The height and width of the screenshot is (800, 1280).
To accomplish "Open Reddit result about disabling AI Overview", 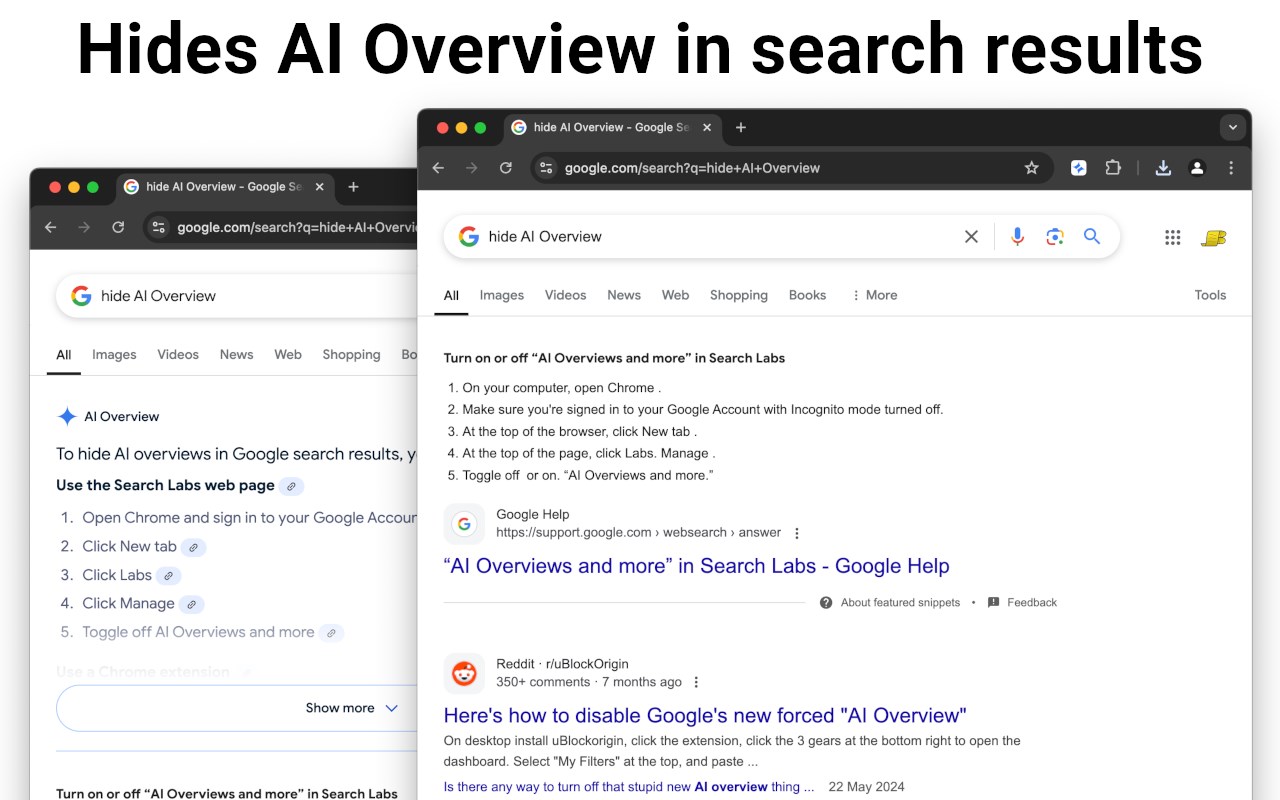I will (705, 716).
